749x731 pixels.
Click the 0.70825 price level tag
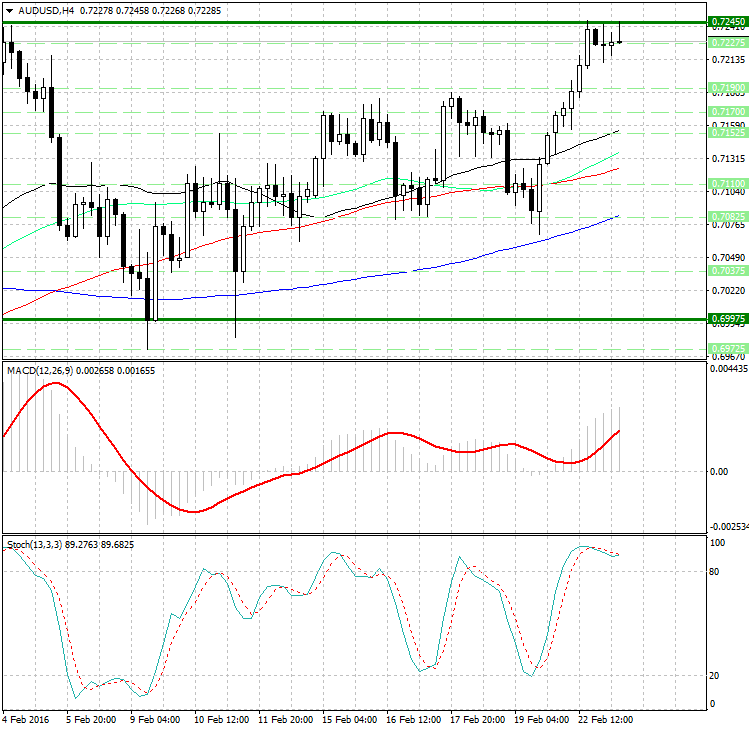727,216
